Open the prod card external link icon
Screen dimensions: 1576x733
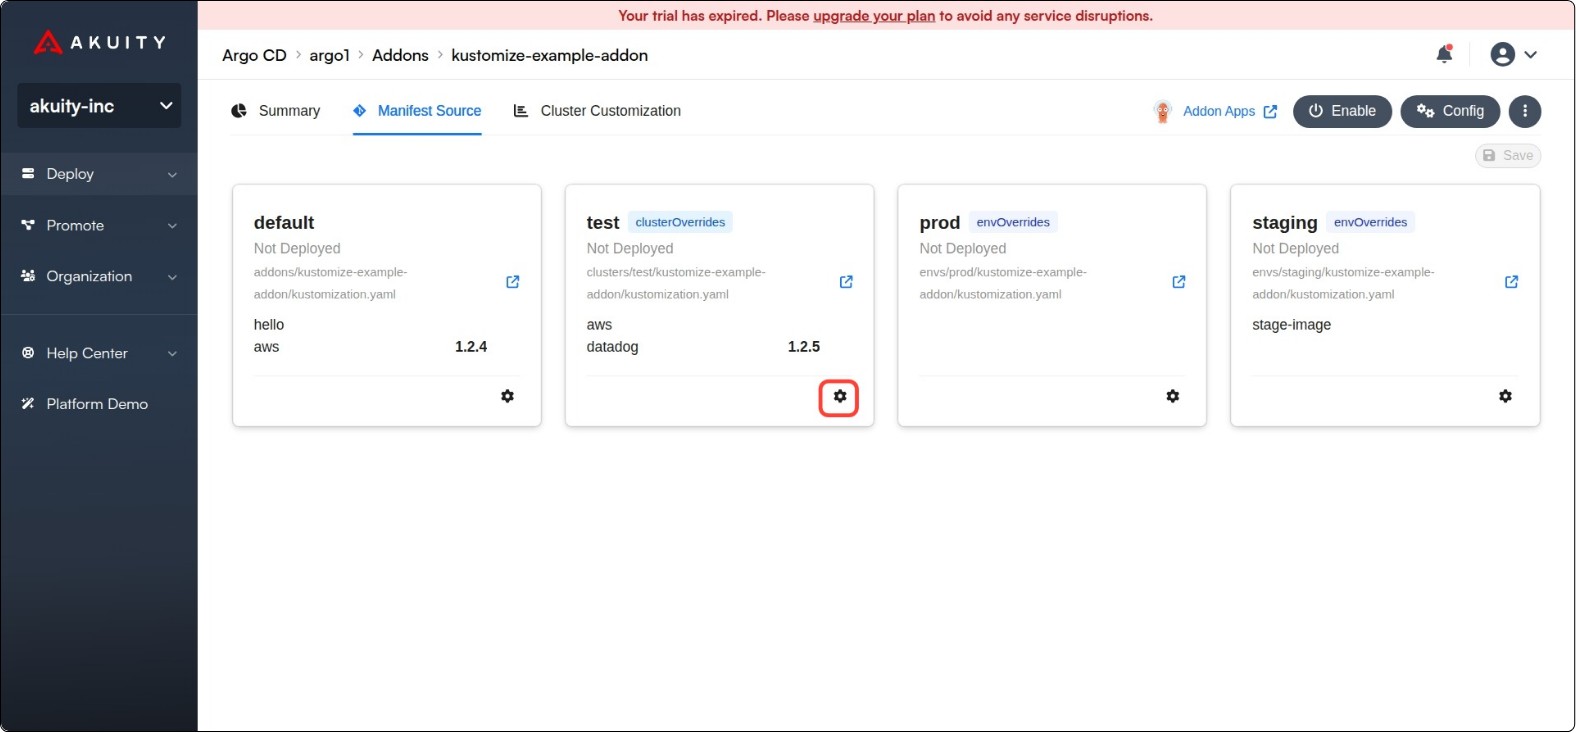pos(1179,282)
